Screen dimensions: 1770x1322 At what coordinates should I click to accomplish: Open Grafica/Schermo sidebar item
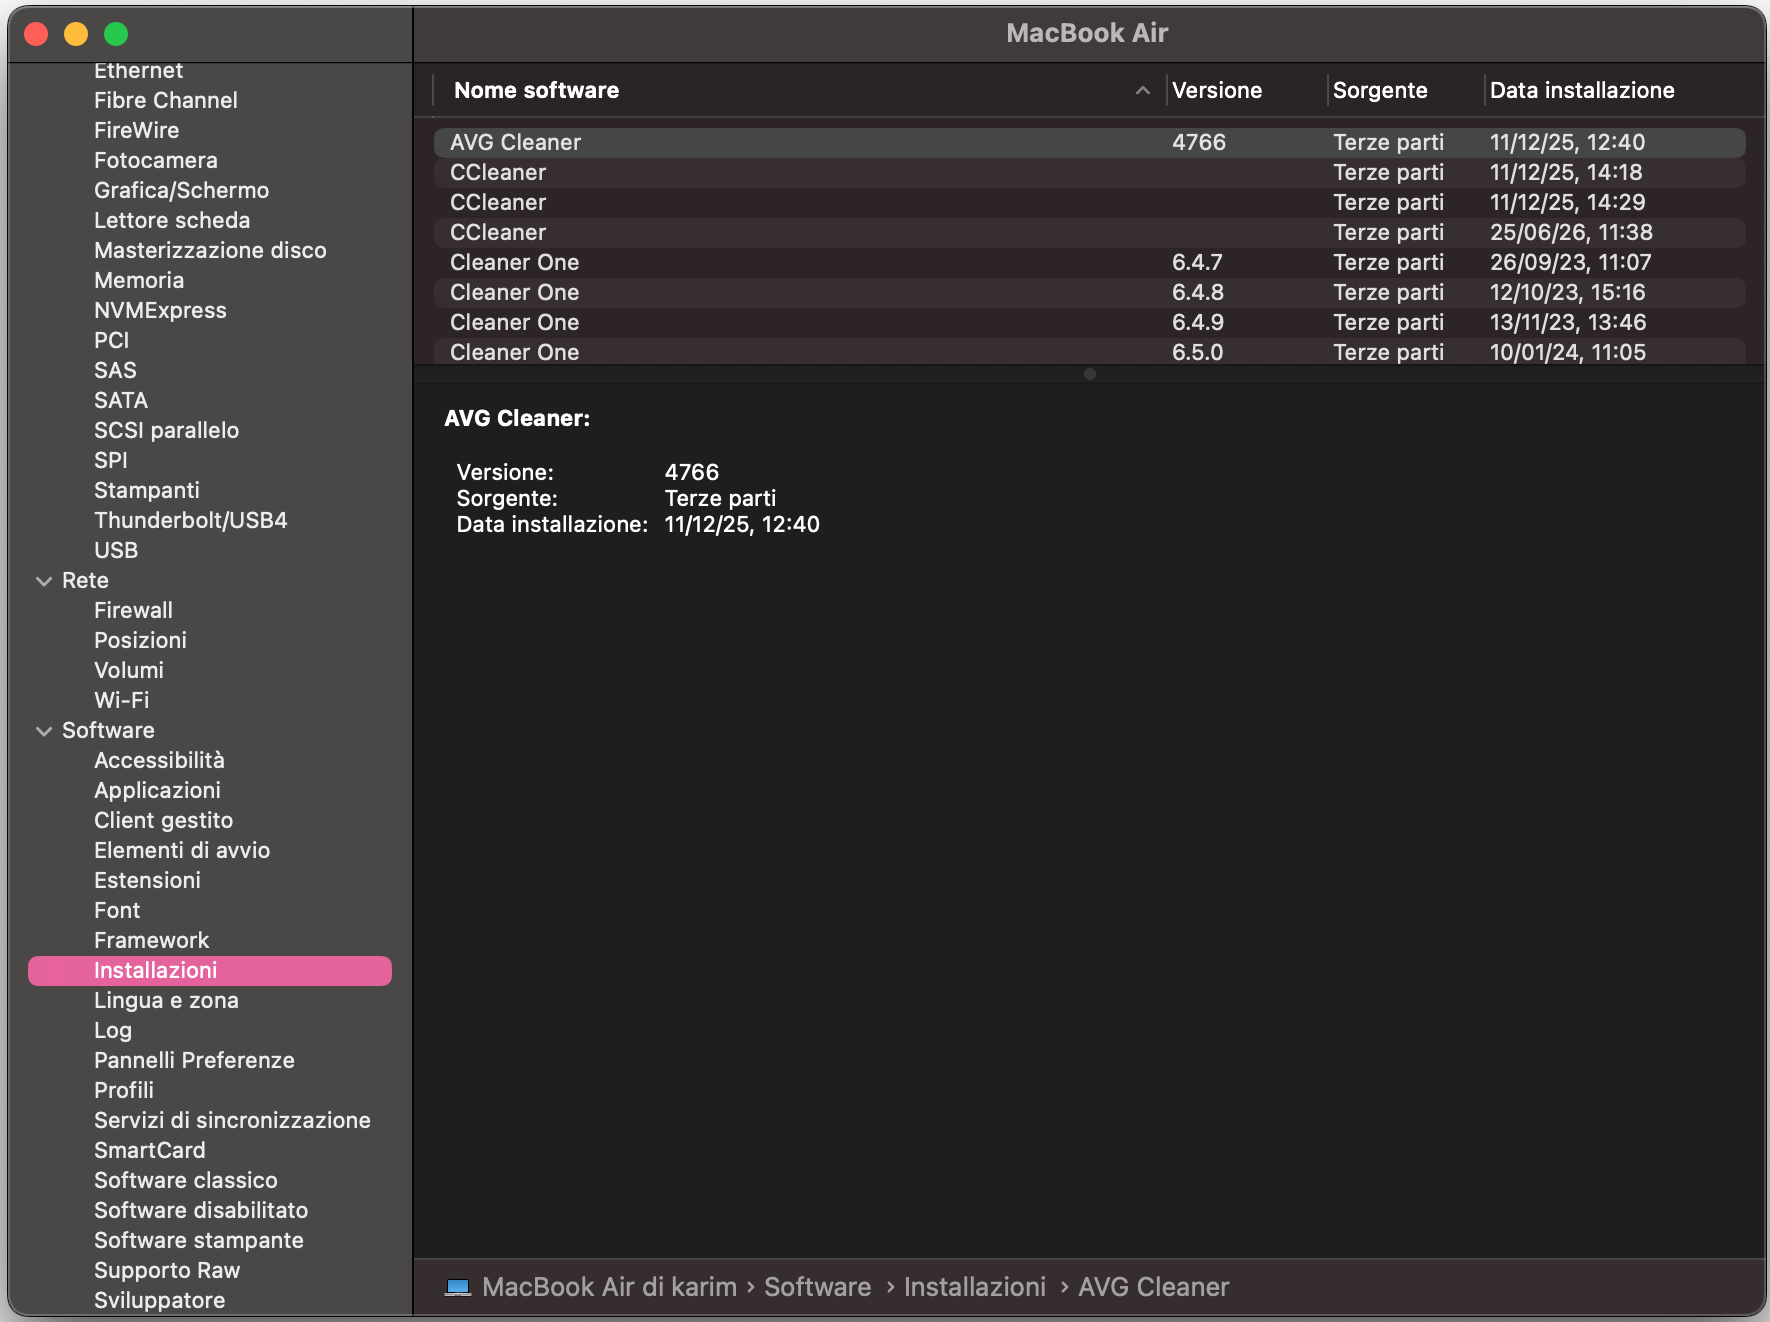click(x=181, y=190)
